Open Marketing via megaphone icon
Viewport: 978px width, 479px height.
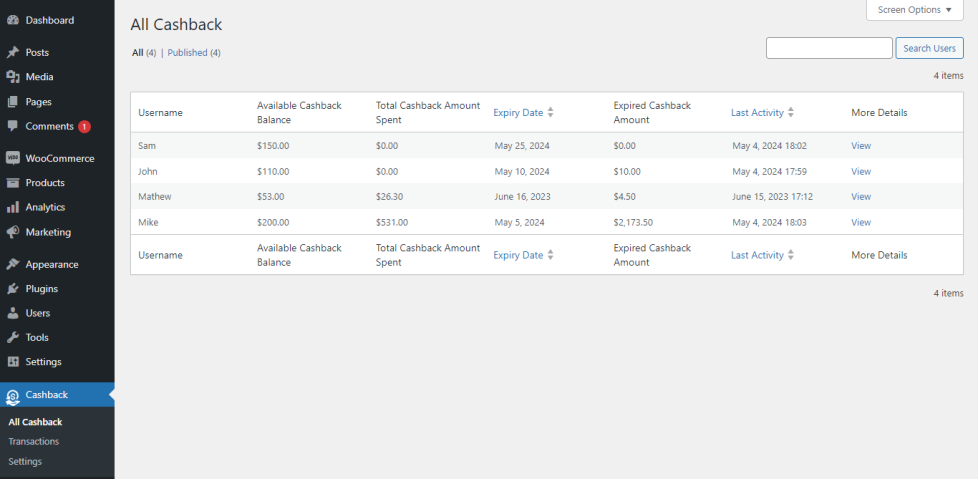pos(13,232)
